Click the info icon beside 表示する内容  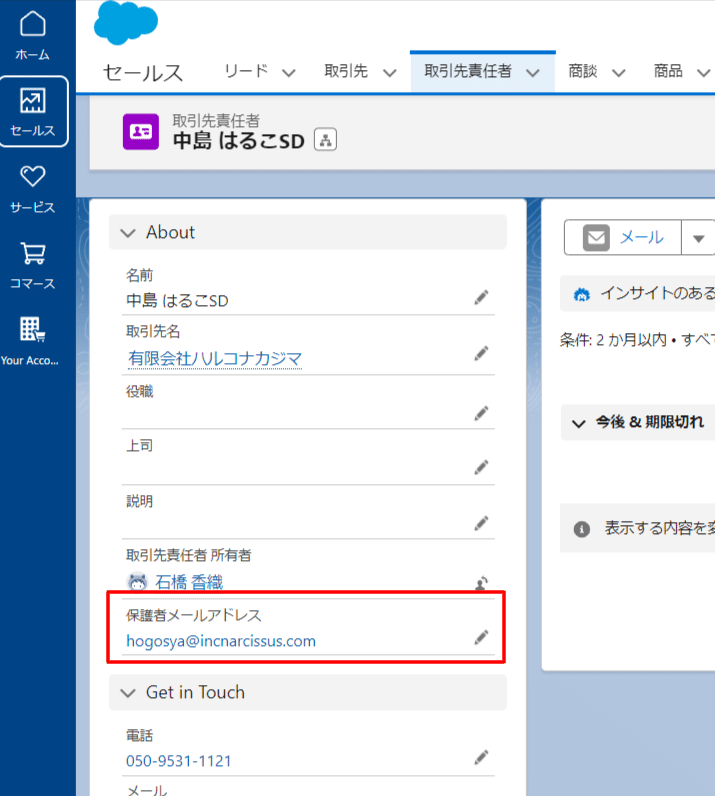(x=582, y=529)
